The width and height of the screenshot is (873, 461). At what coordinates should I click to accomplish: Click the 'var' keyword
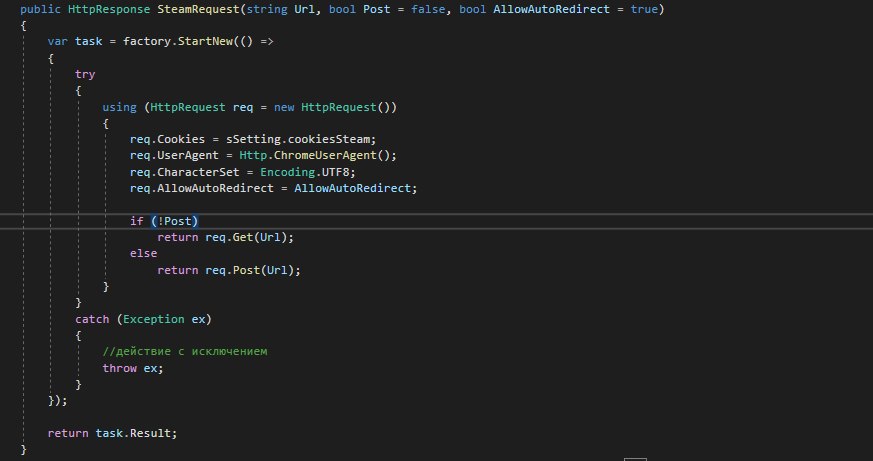point(58,42)
